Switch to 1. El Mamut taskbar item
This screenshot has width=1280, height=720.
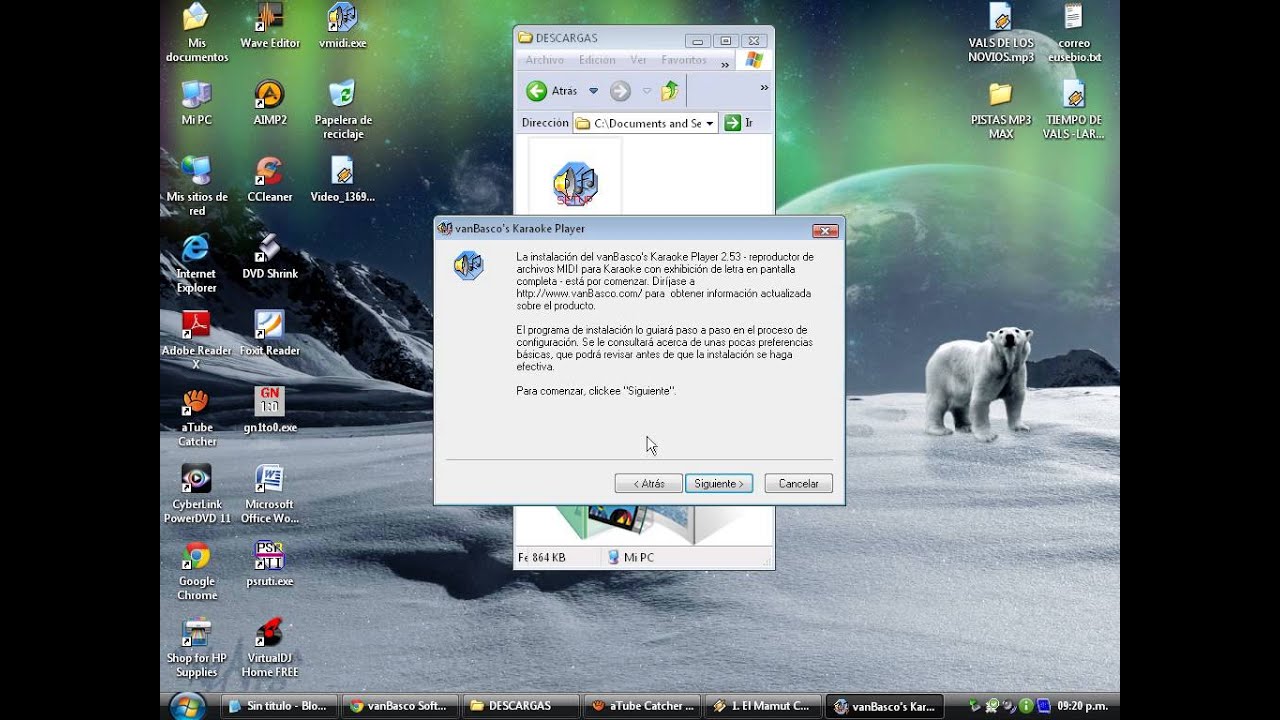point(764,706)
